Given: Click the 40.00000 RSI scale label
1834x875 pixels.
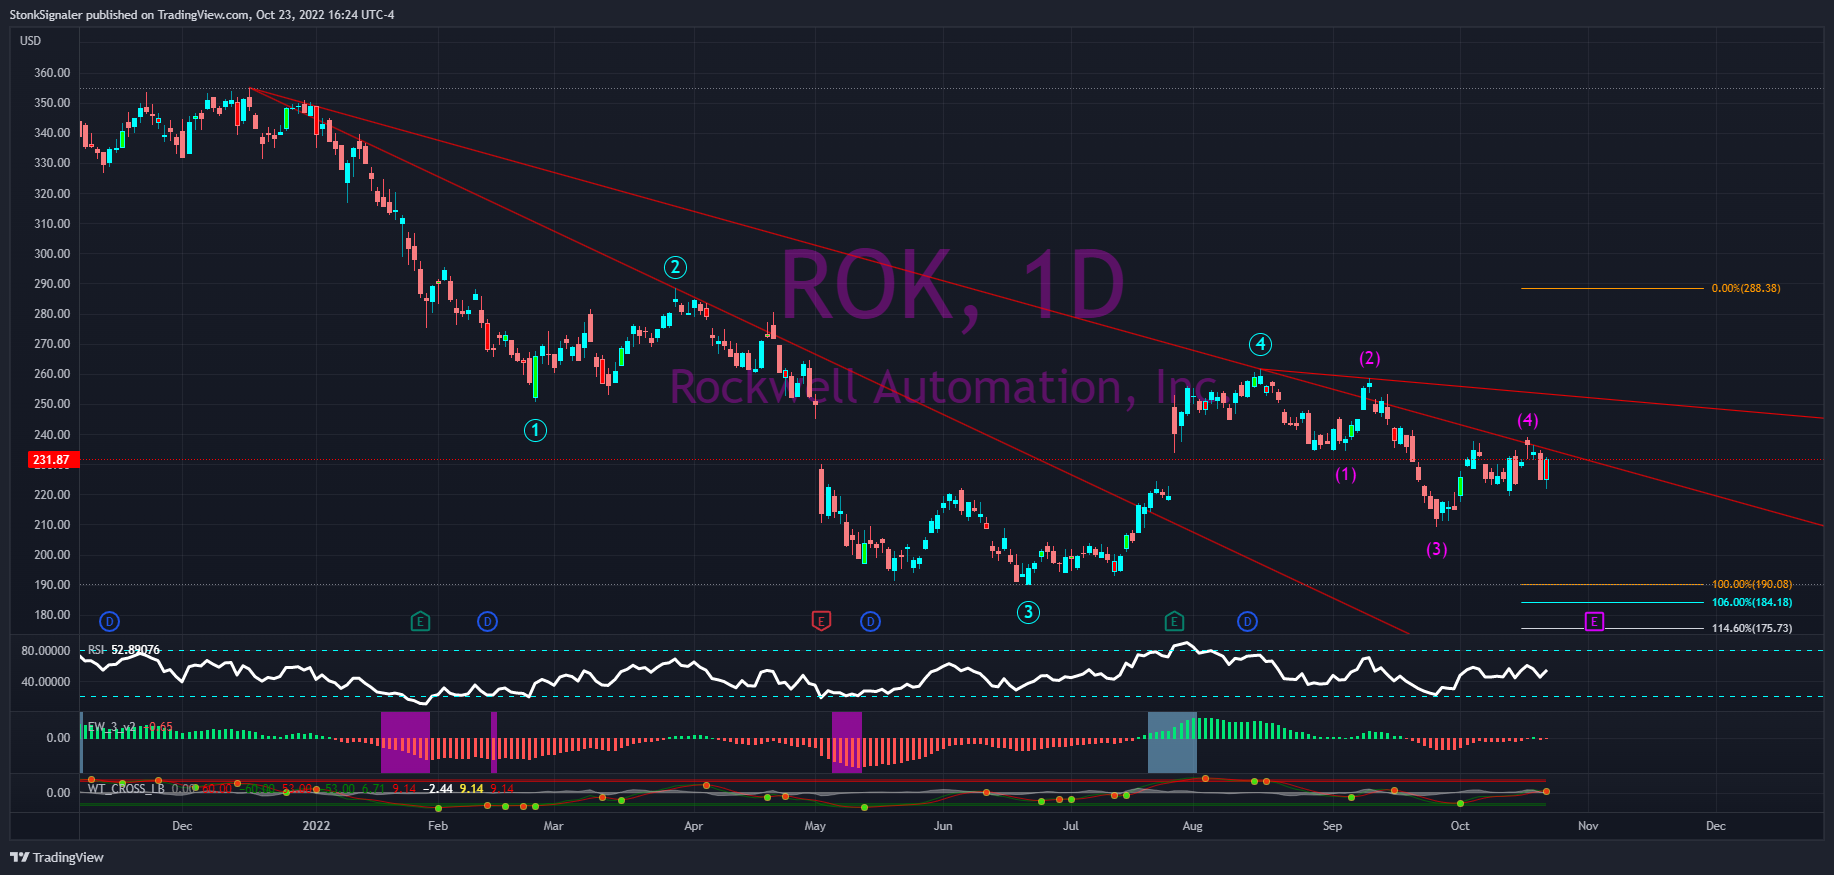Looking at the screenshot, I should [46, 682].
